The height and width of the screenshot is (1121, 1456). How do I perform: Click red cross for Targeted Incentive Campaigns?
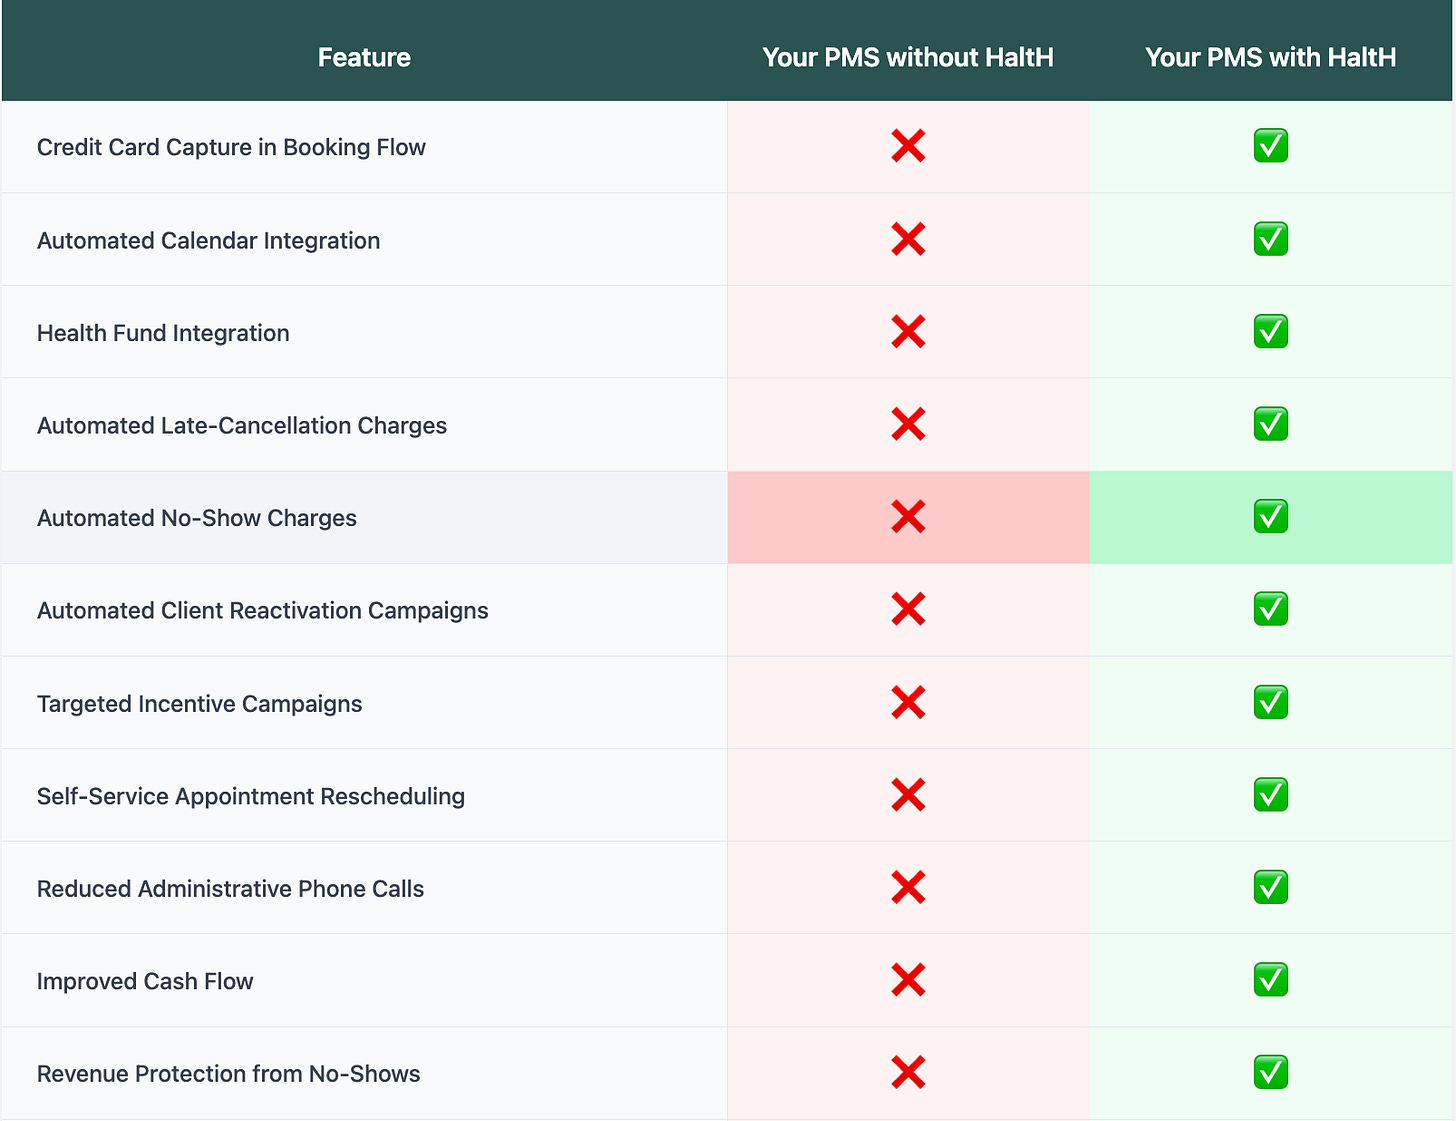tap(908, 703)
